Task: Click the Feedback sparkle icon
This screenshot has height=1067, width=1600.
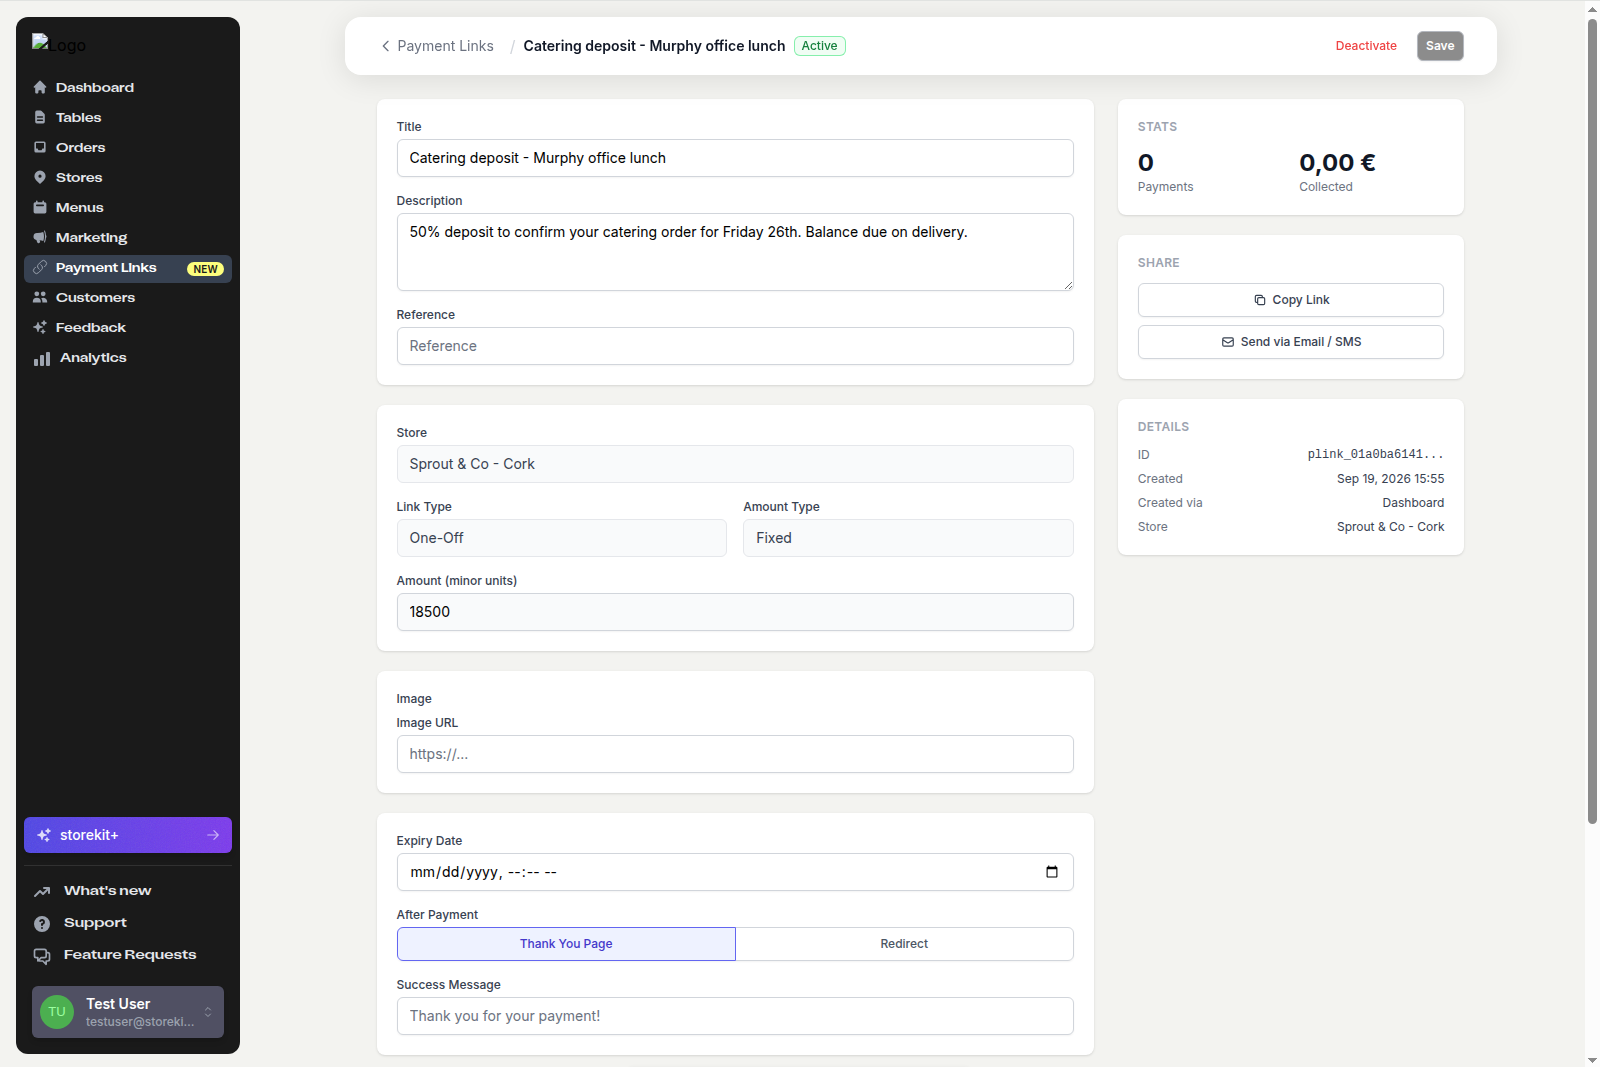Action: (40, 328)
